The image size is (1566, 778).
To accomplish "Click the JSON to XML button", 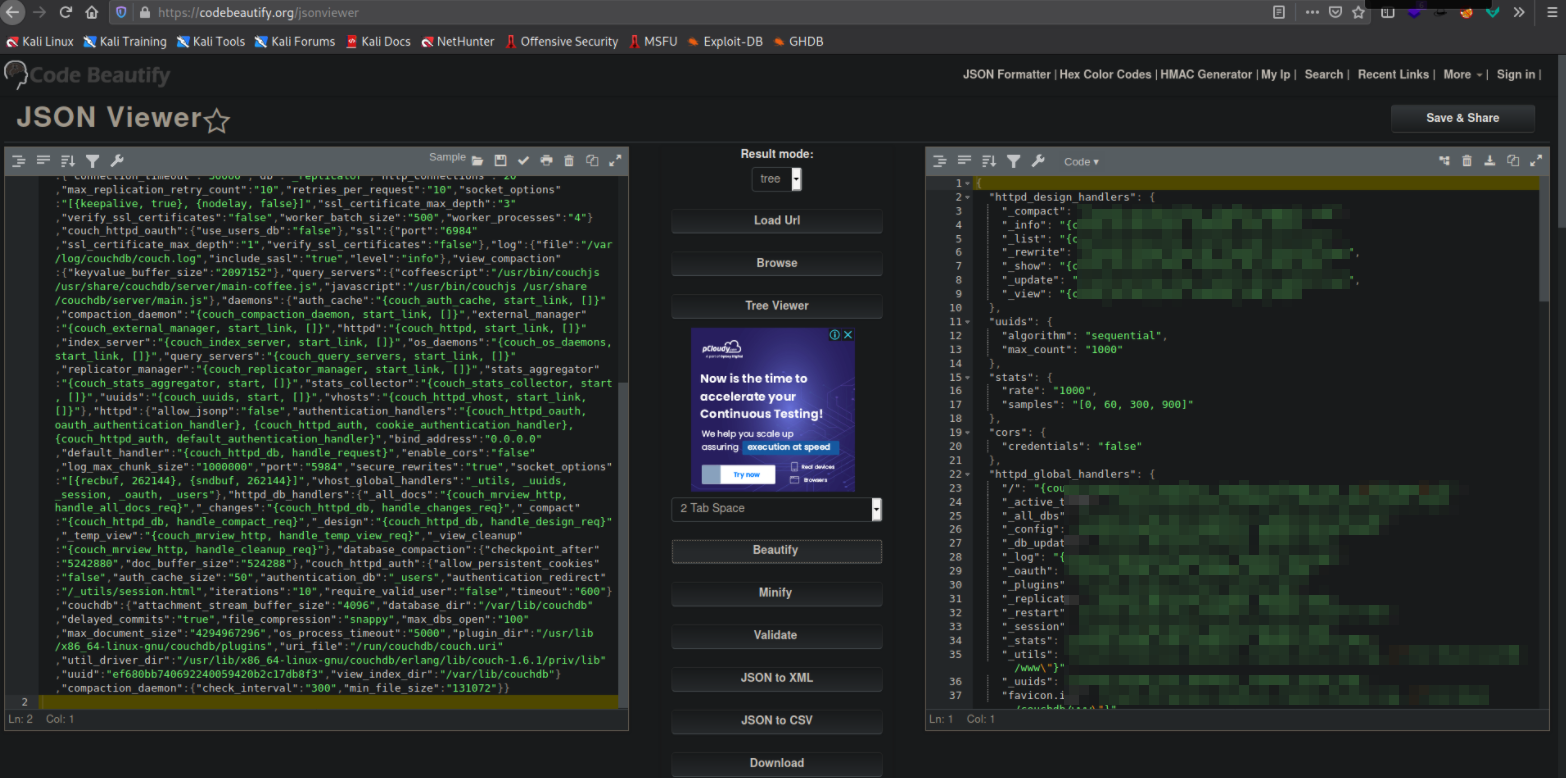I will tap(777, 678).
